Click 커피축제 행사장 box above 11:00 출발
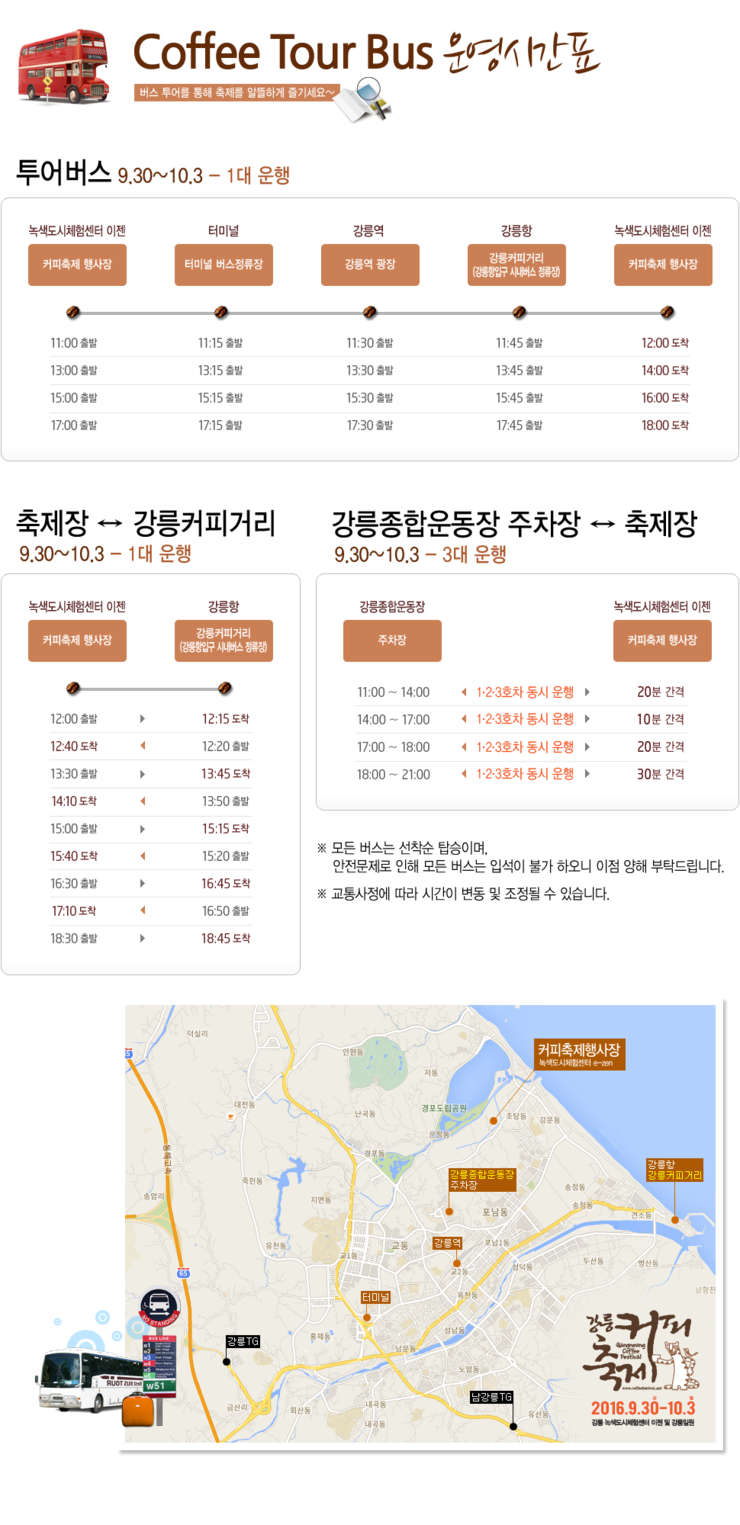This screenshot has width=740, height=1525. [77, 265]
